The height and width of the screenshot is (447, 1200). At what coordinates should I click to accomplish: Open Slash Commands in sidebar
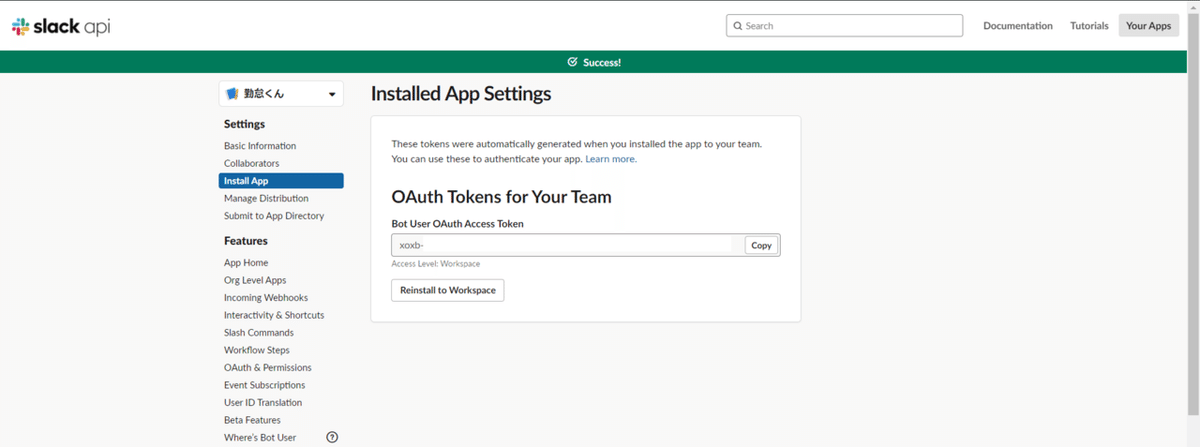point(259,333)
